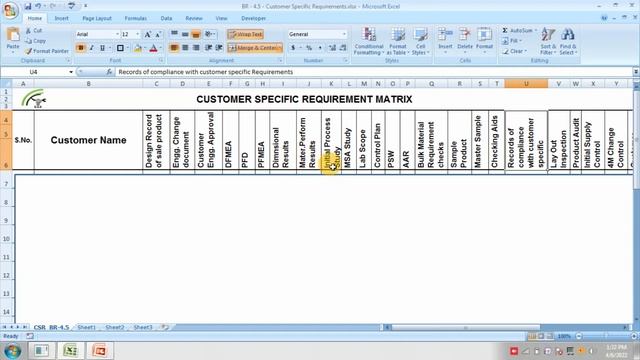Screen dimensions: 640x360
Task: Switch to the Review tab
Action: [x=194, y=18]
